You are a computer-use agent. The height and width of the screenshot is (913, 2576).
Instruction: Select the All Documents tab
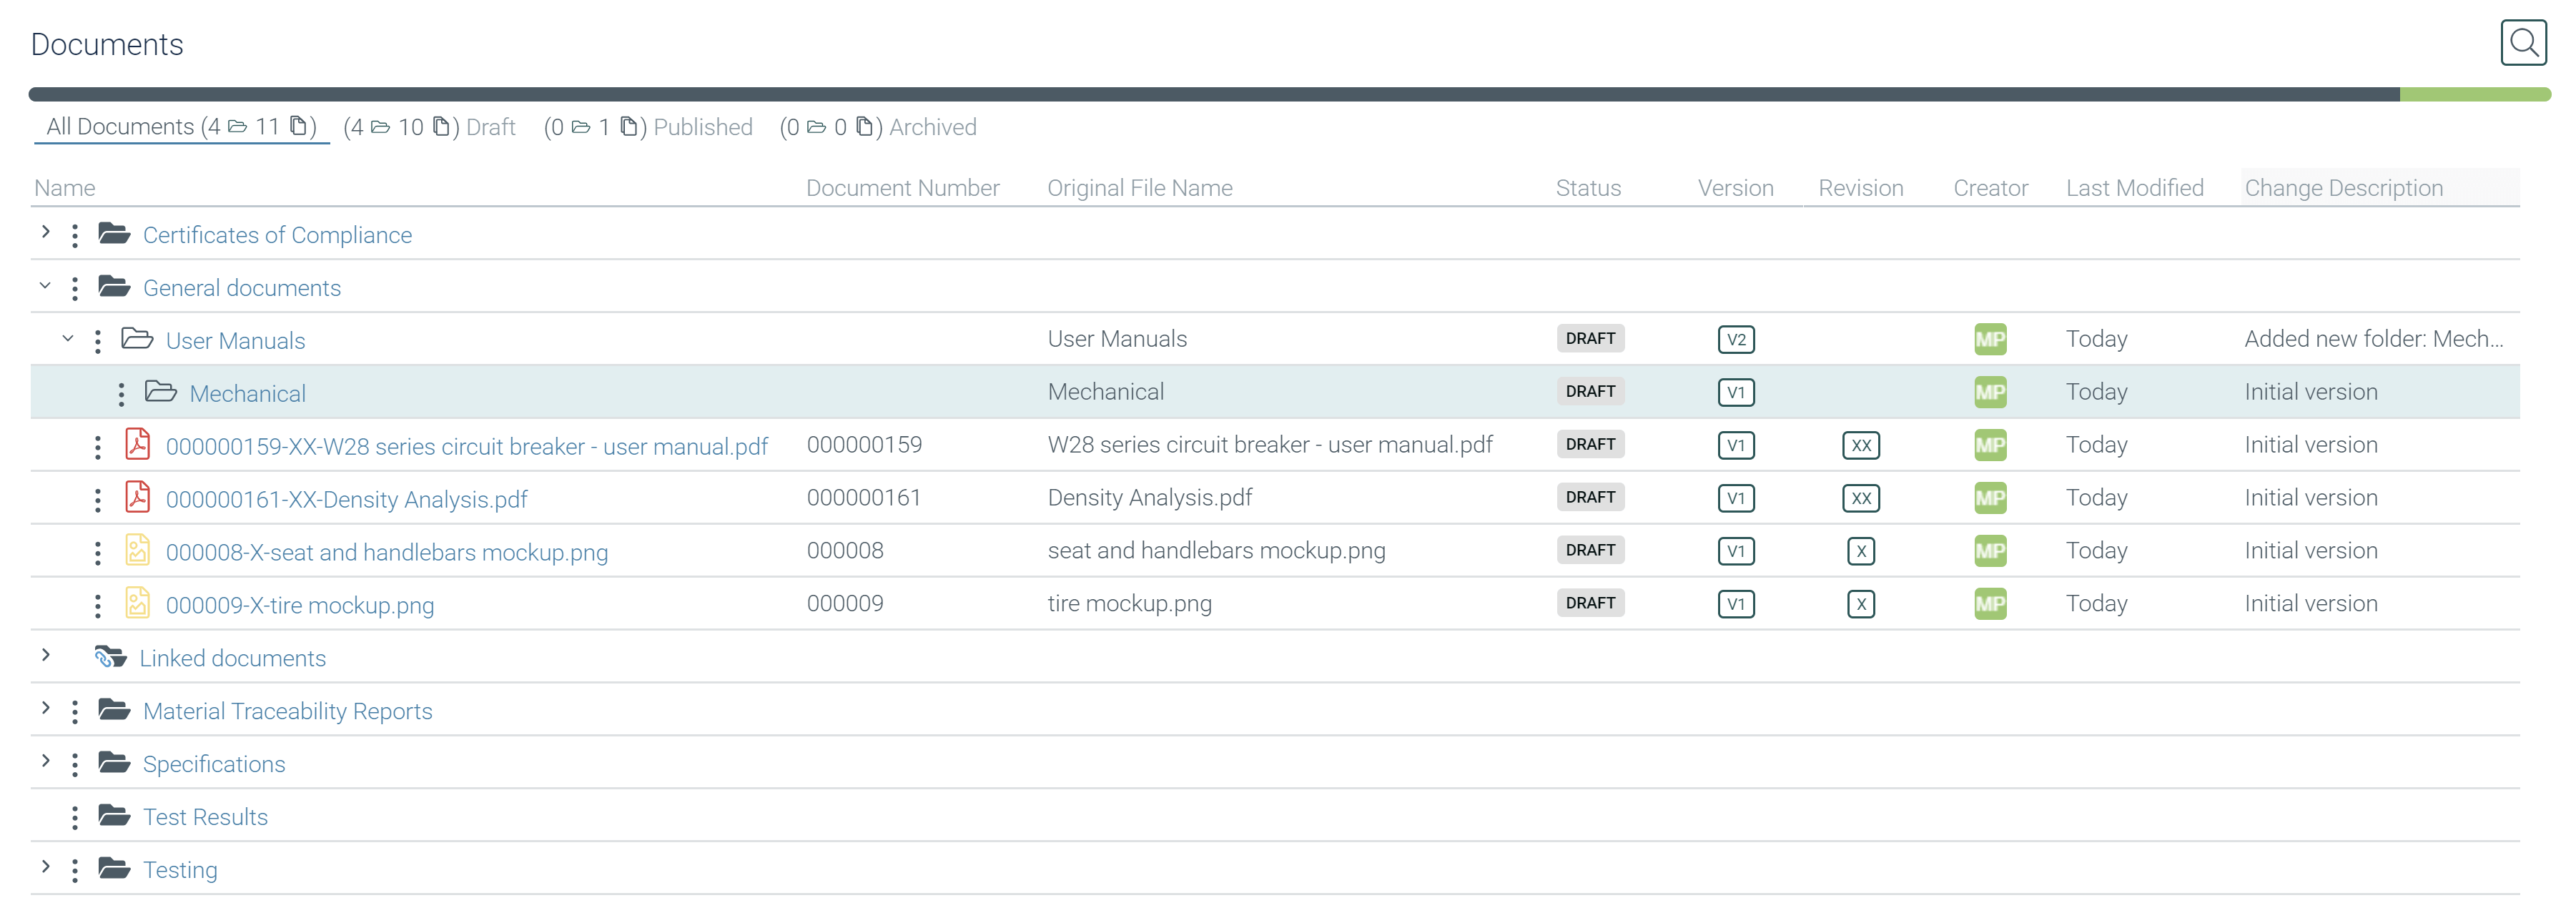point(181,127)
